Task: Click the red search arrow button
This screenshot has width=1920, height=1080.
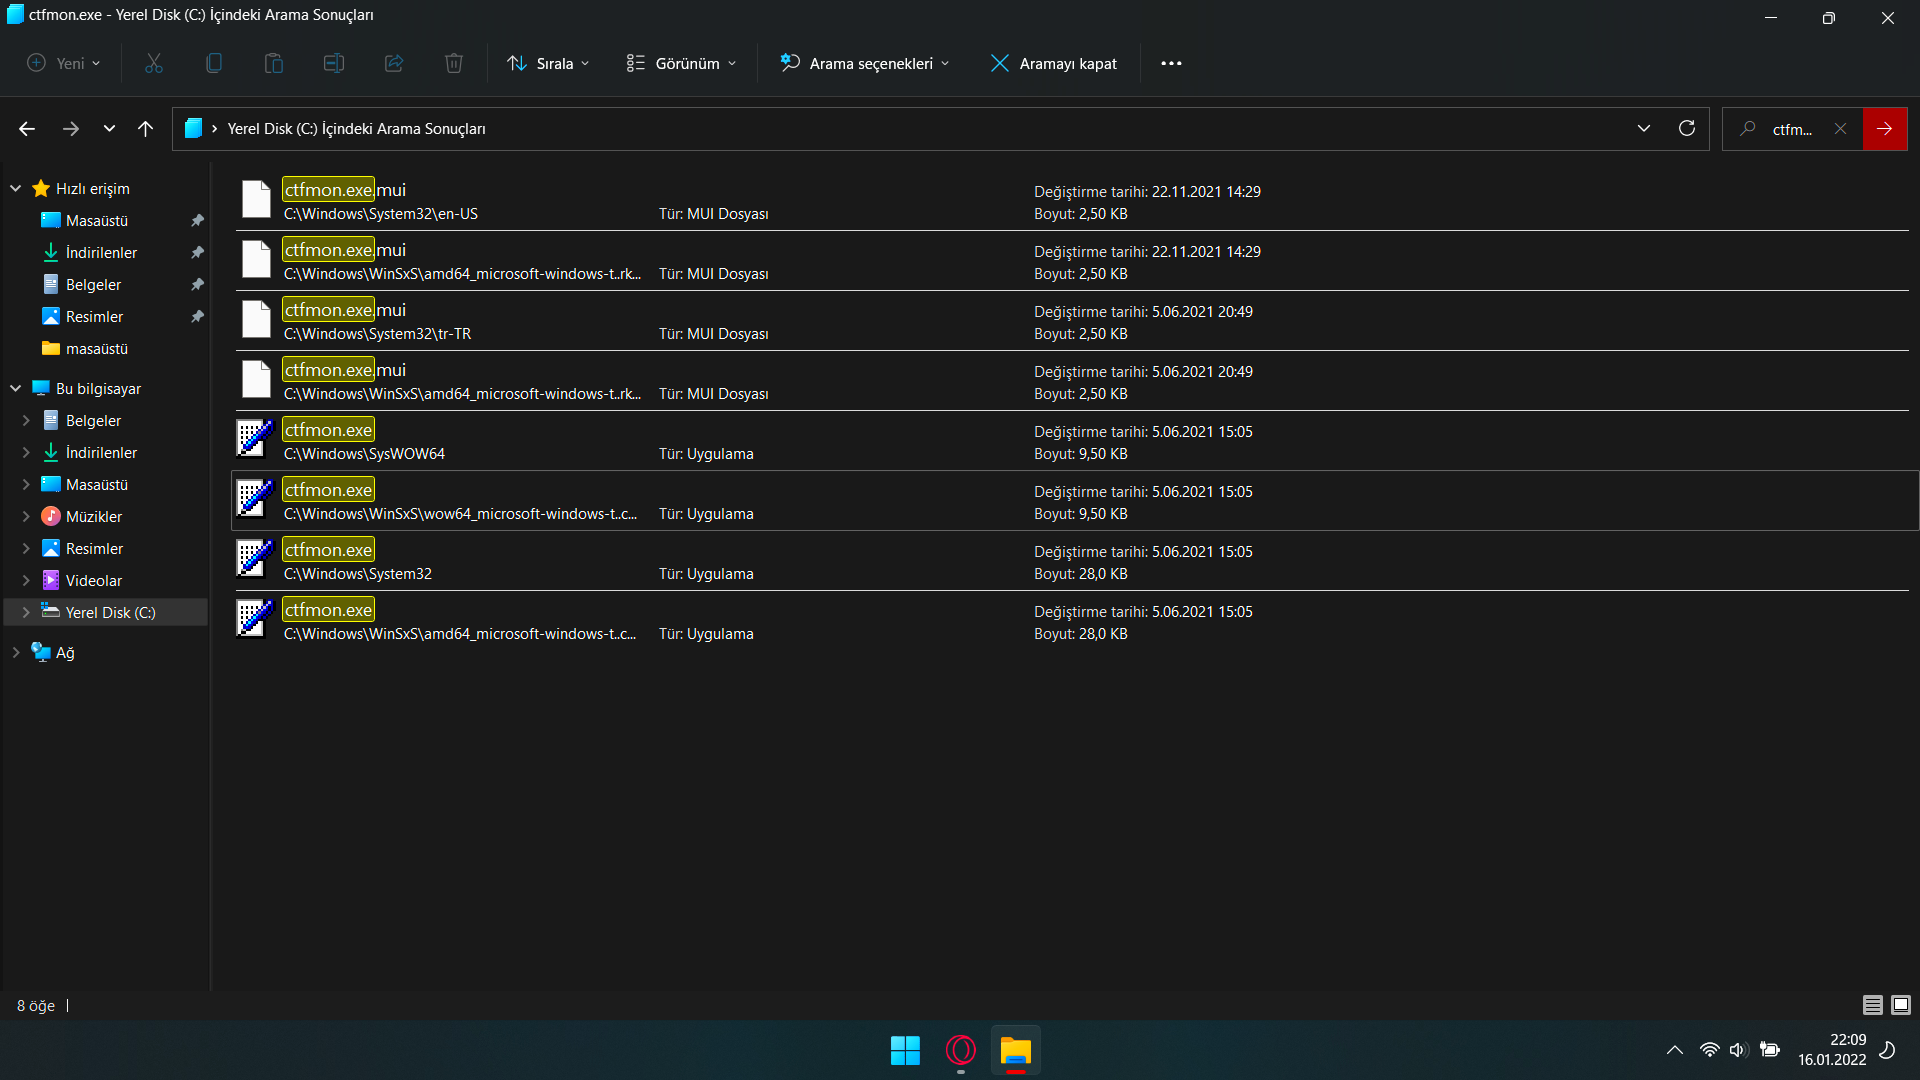Action: pos(1884,128)
